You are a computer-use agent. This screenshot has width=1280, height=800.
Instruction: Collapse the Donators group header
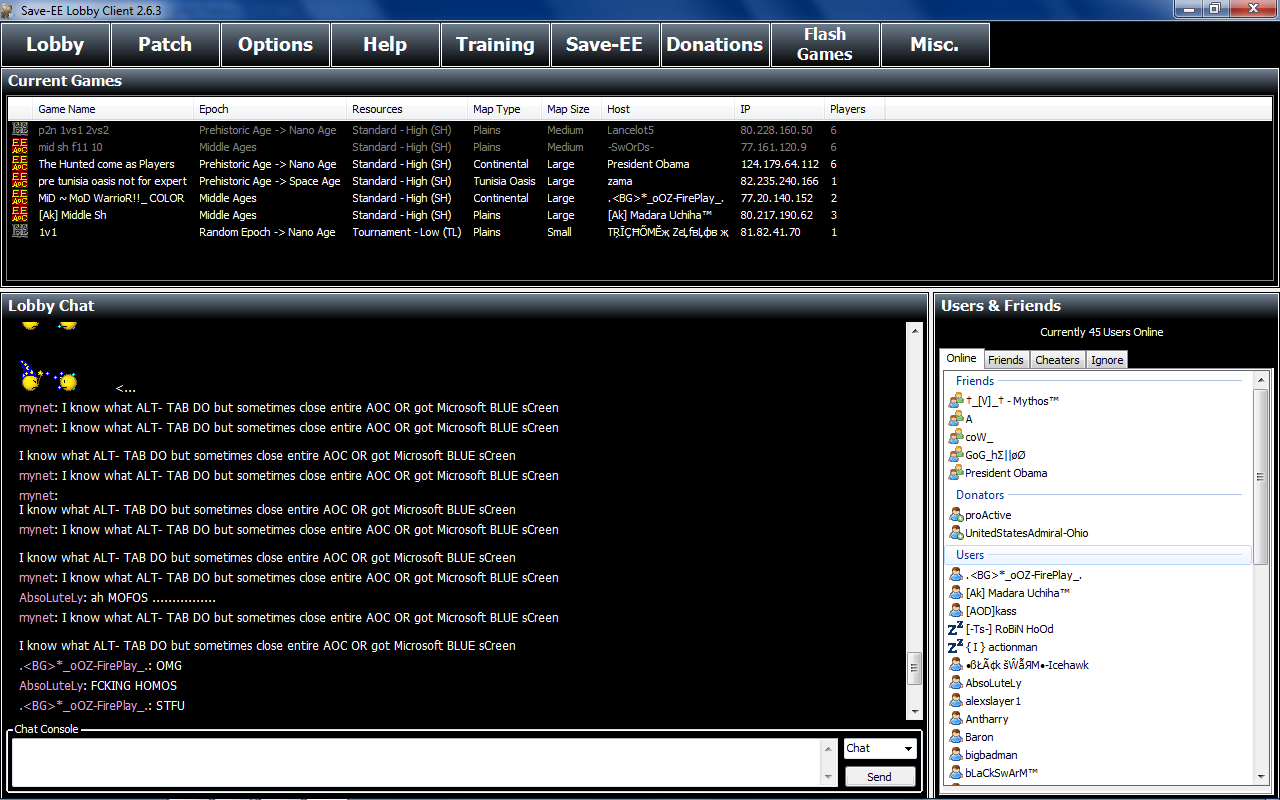pos(980,495)
